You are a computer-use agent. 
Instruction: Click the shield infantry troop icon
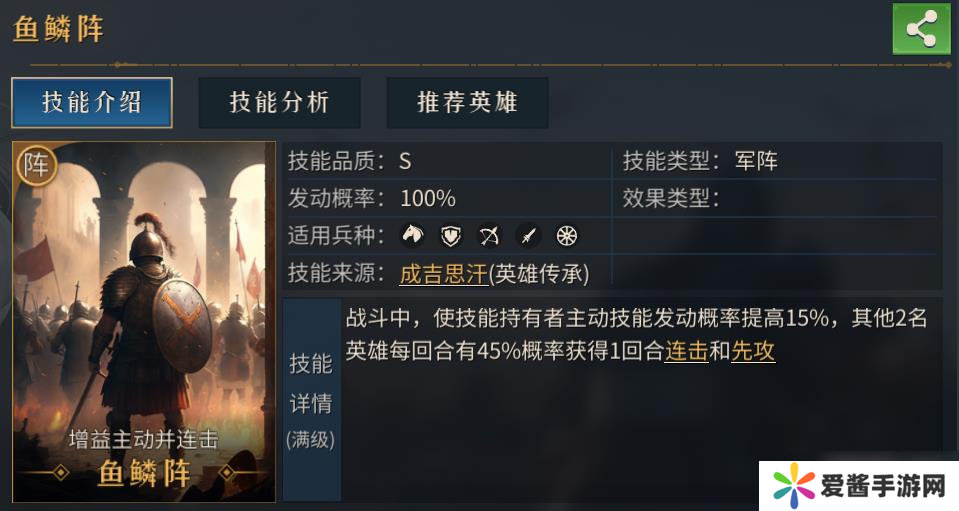[451, 235]
